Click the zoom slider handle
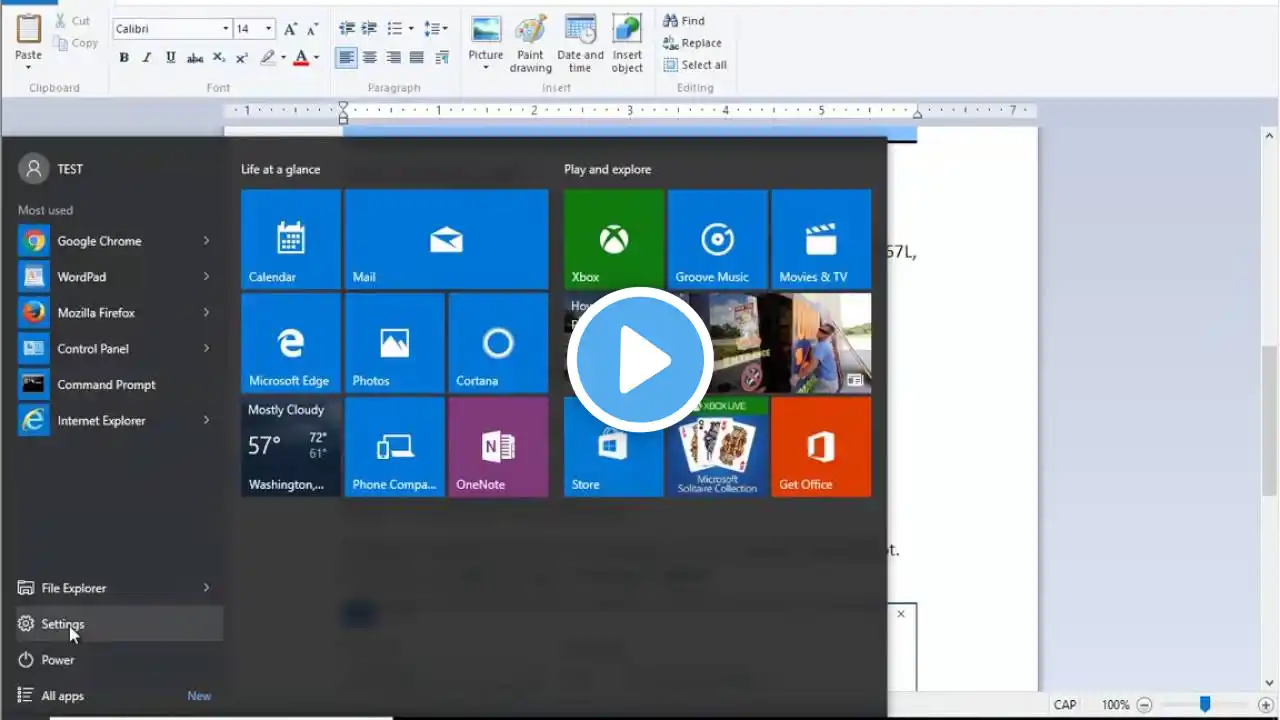This screenshot has width=1280, height=720. (1205, 705)
